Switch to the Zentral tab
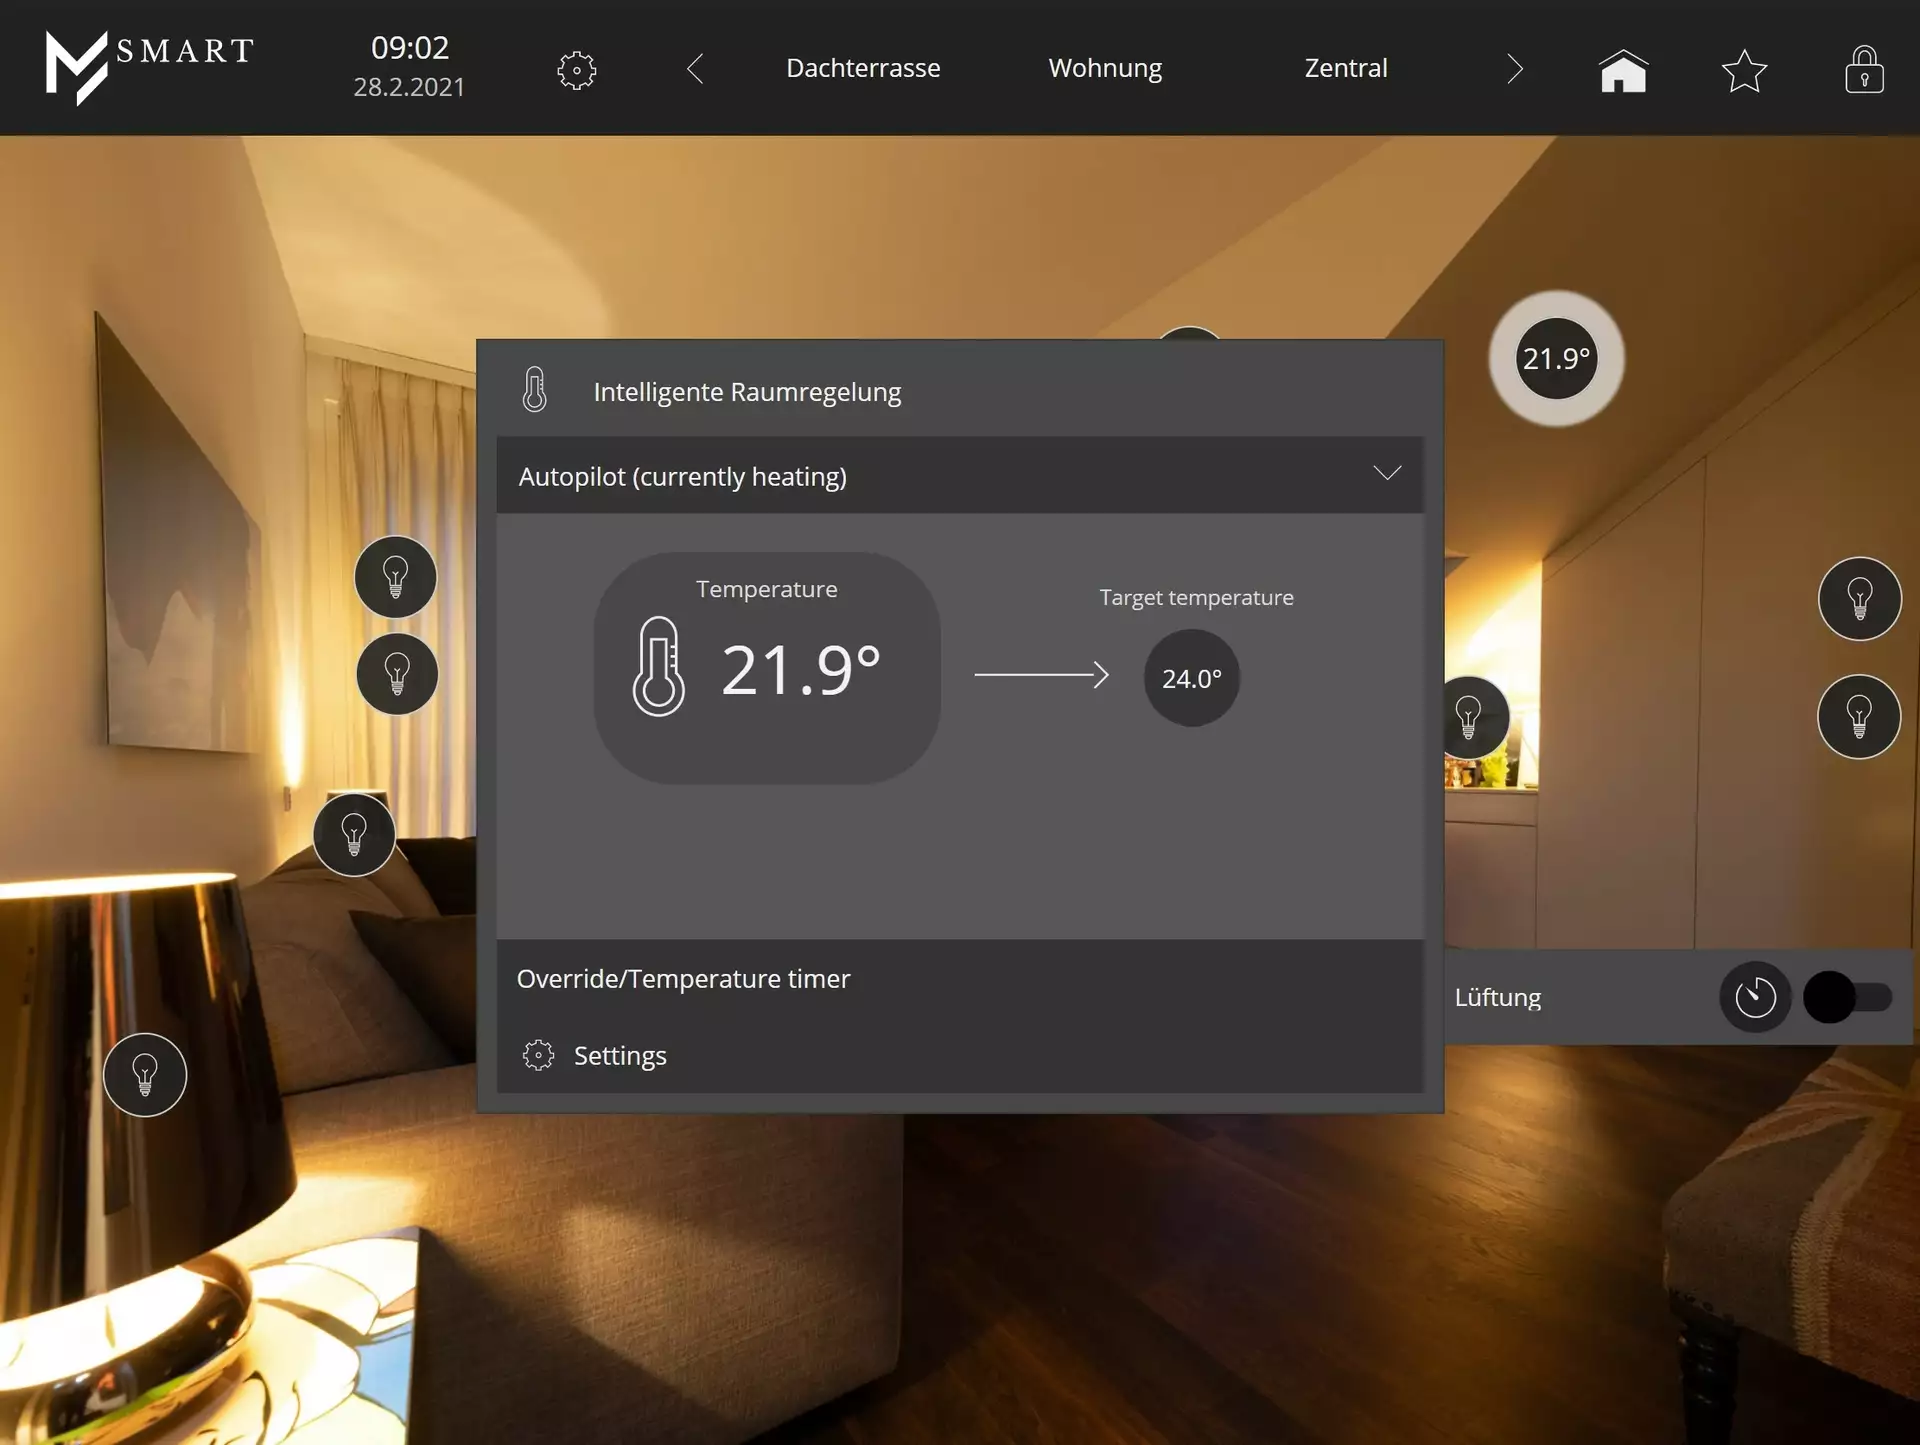The width and height of the screenshot is (1920, 1445). (x=1345, y=68)
